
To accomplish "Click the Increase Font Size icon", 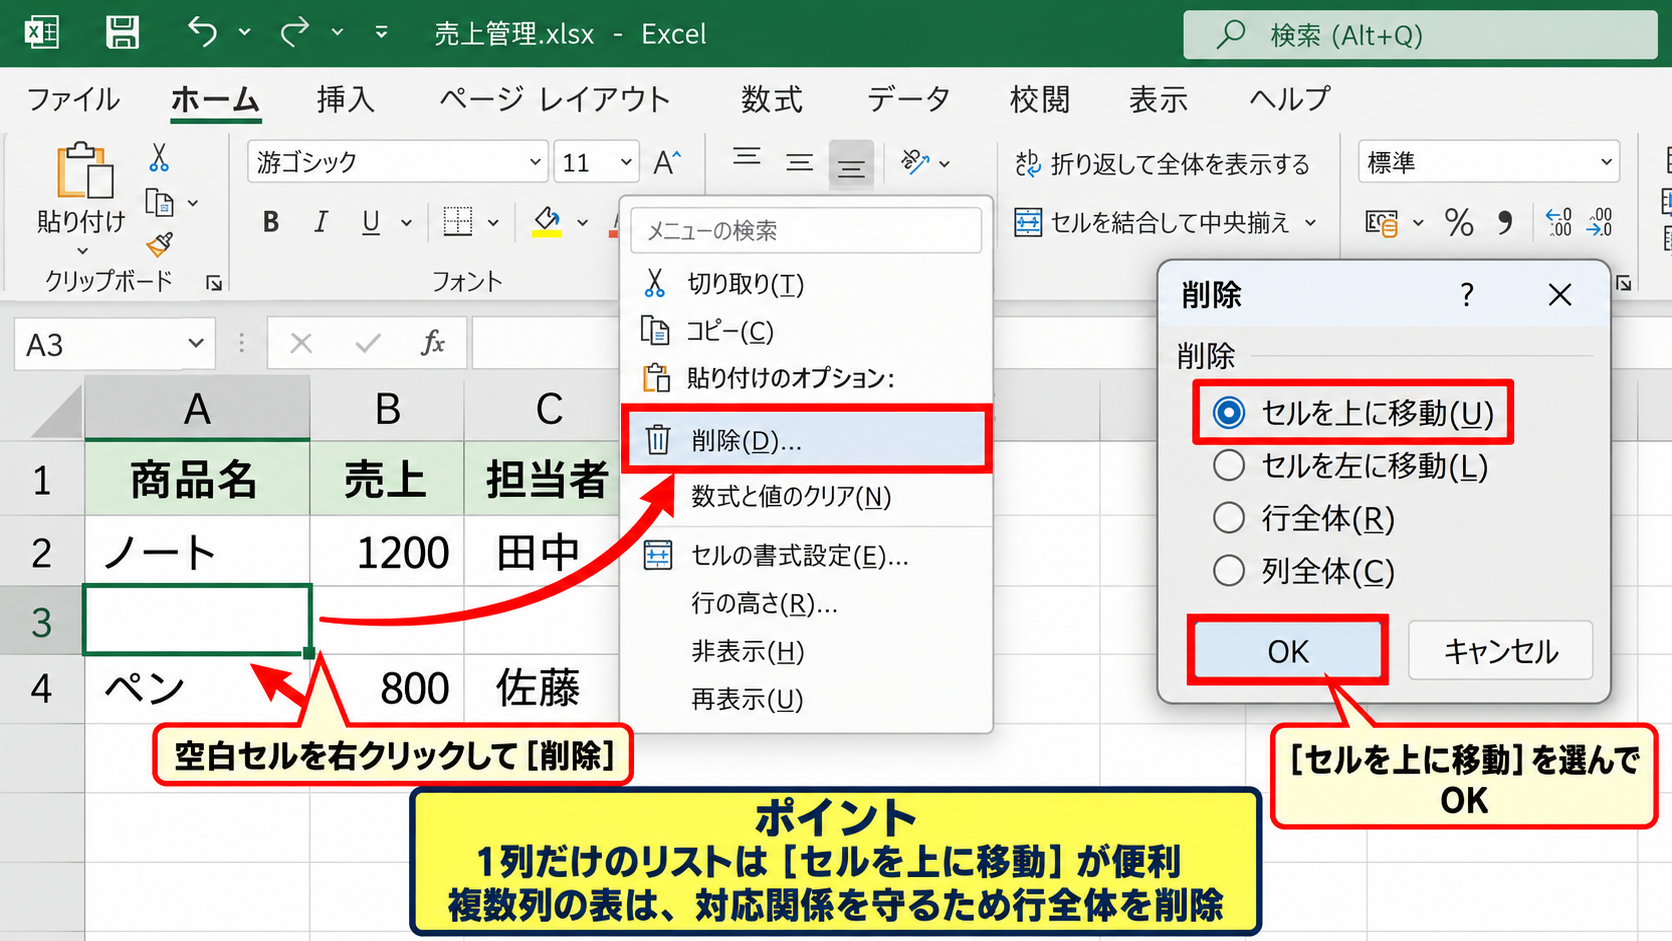I will (667, 162).
